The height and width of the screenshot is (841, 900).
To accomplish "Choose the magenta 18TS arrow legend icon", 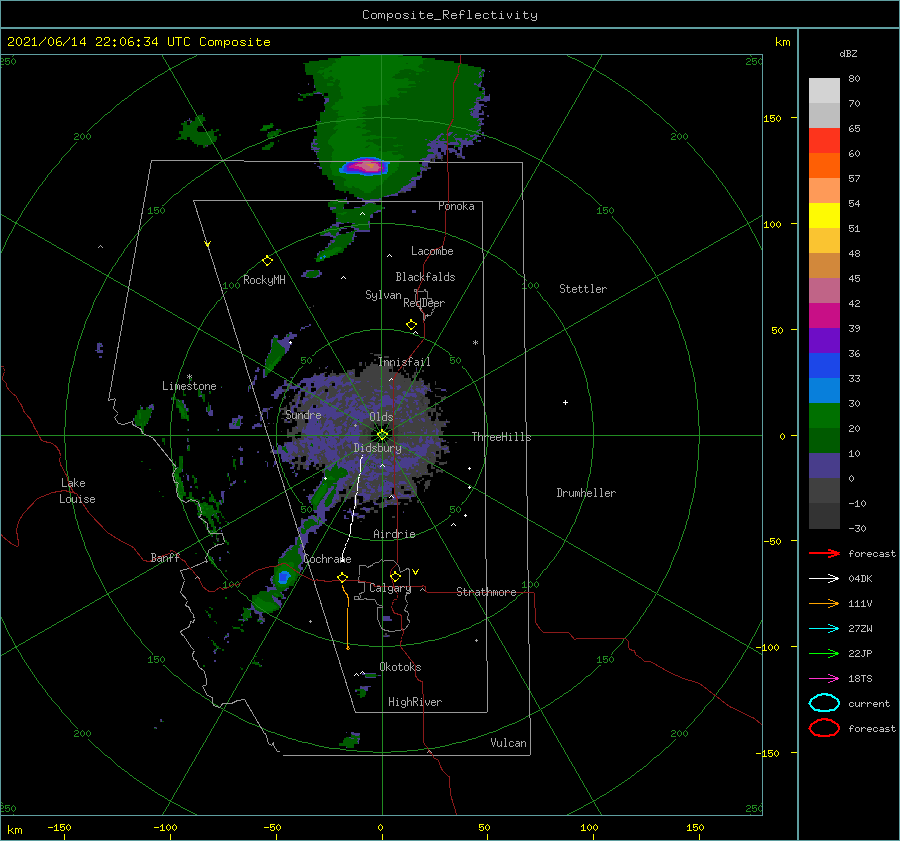I will pos(824,679).
